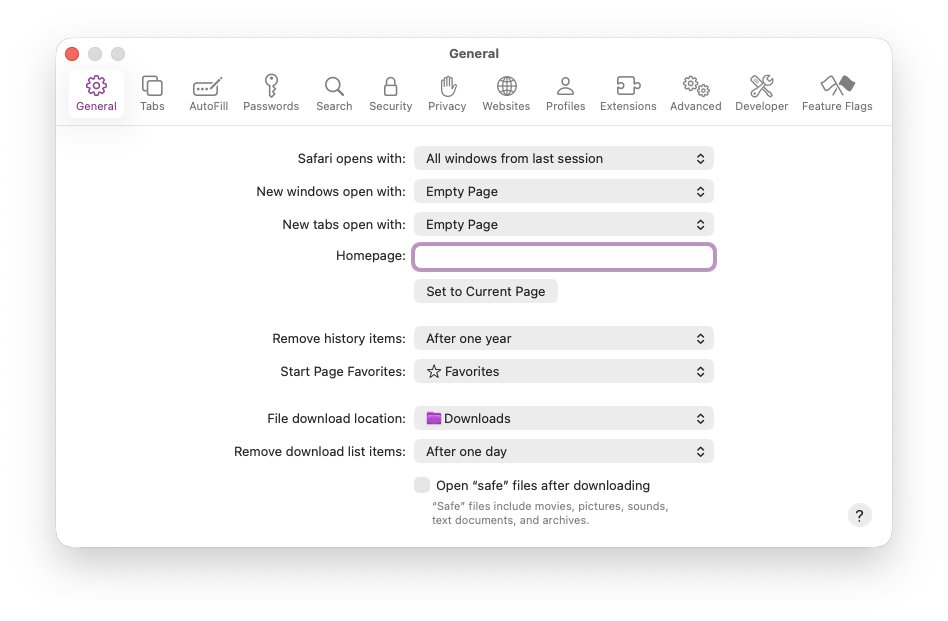Click the help question mark button
948x621 pixels.
tap(859, 515)
